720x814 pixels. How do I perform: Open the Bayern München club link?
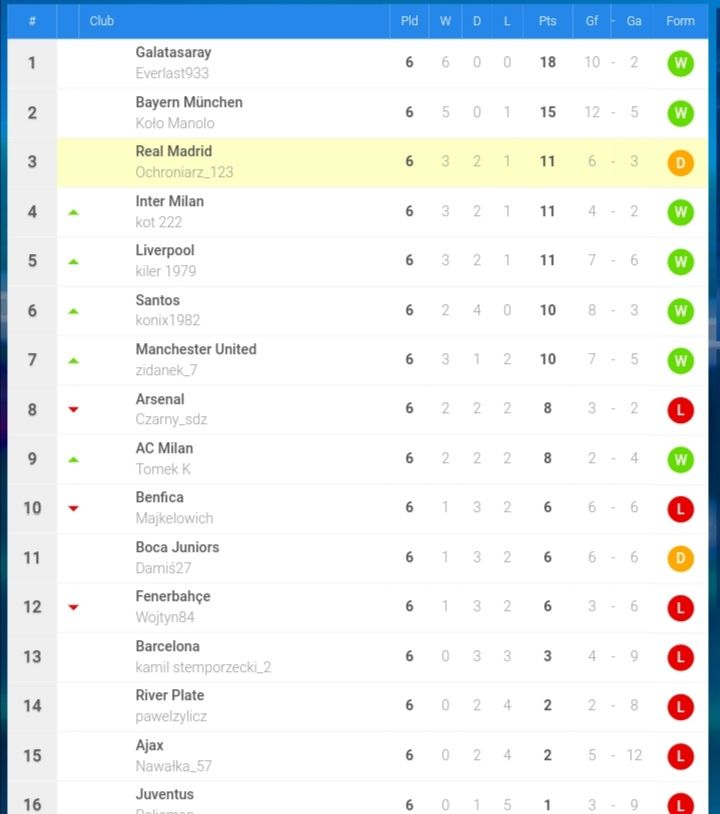pyautogui.click(x=189, y=102)
